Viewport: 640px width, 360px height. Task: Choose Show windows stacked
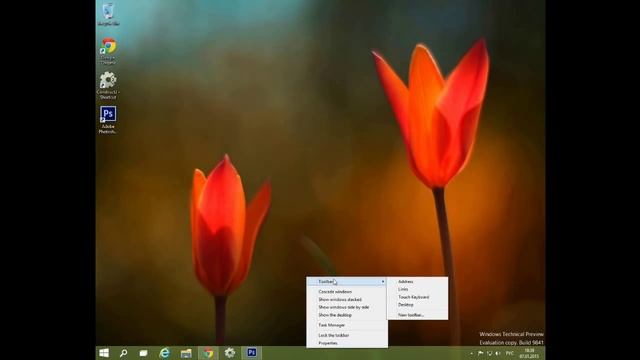(346, 300)
